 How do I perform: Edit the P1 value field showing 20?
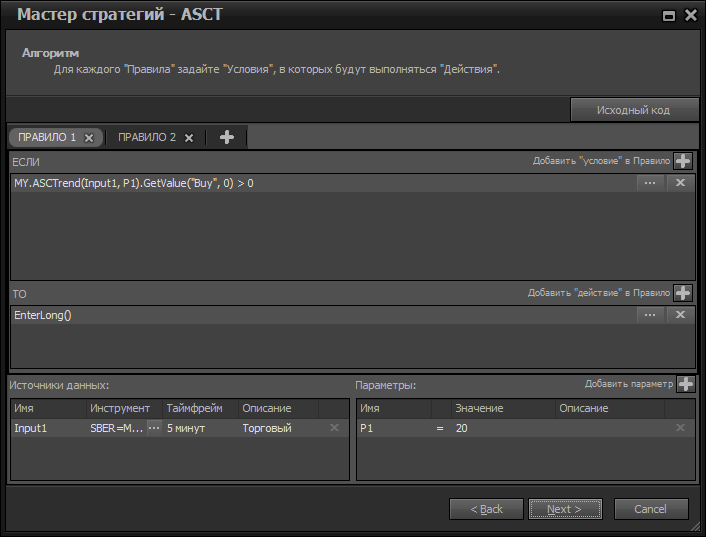tap(500, 428)
